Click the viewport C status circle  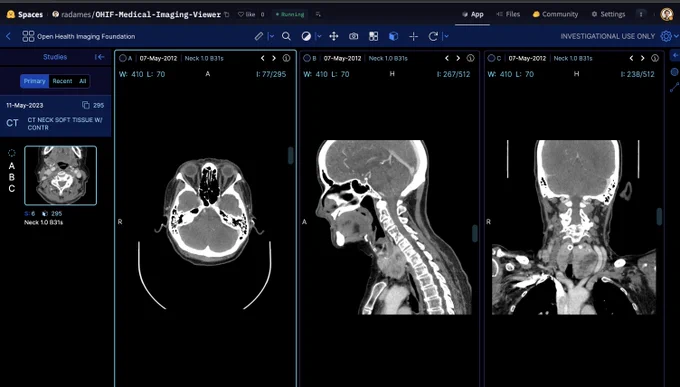pyautogui.click(x=491, y=58)
